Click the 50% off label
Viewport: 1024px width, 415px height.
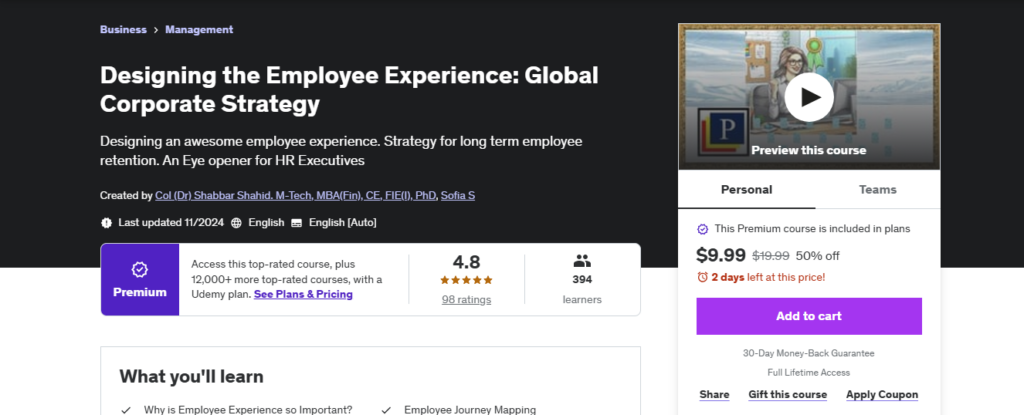818,256
